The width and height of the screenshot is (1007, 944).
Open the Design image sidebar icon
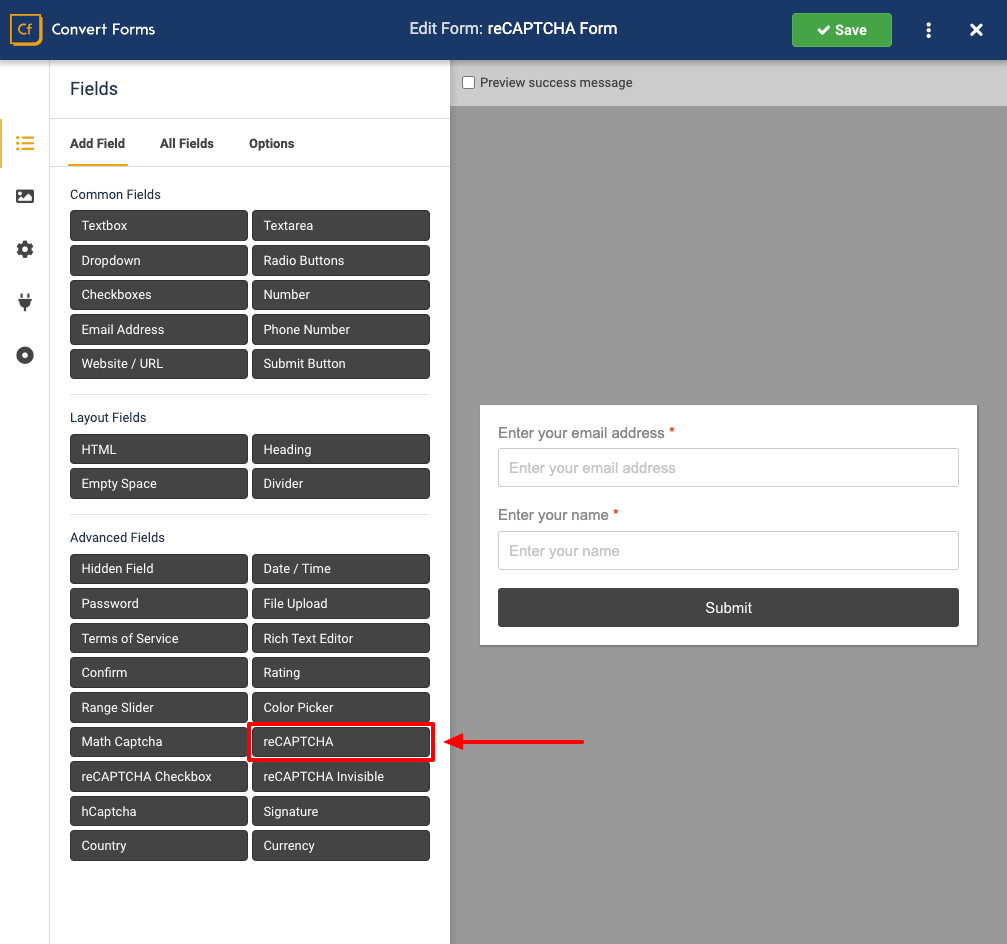(25, 197)
